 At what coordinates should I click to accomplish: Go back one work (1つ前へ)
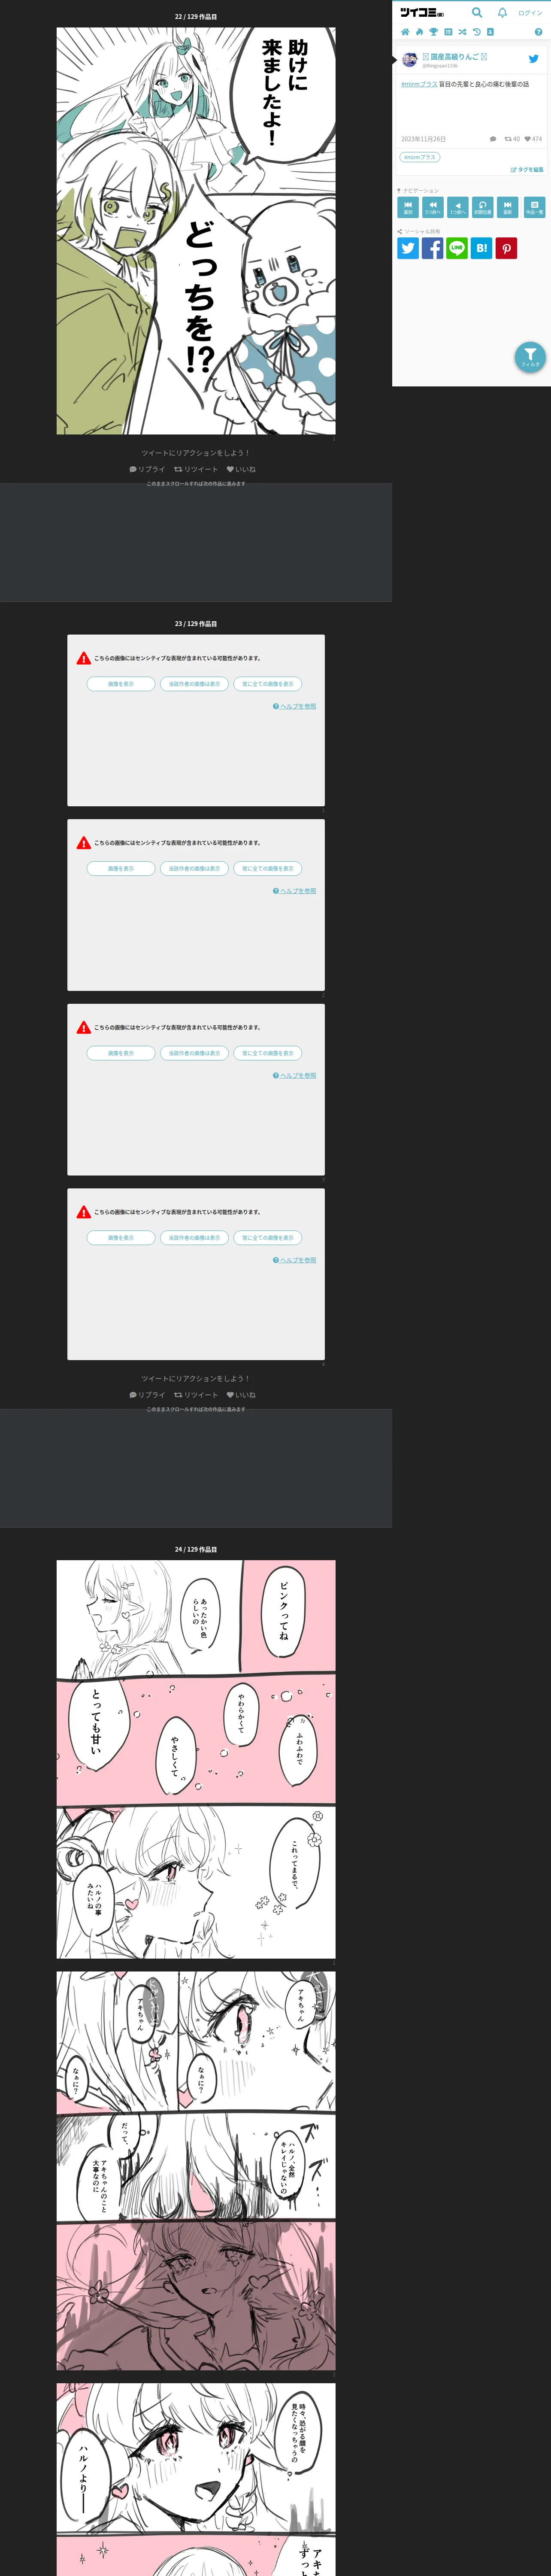point(457,207)
